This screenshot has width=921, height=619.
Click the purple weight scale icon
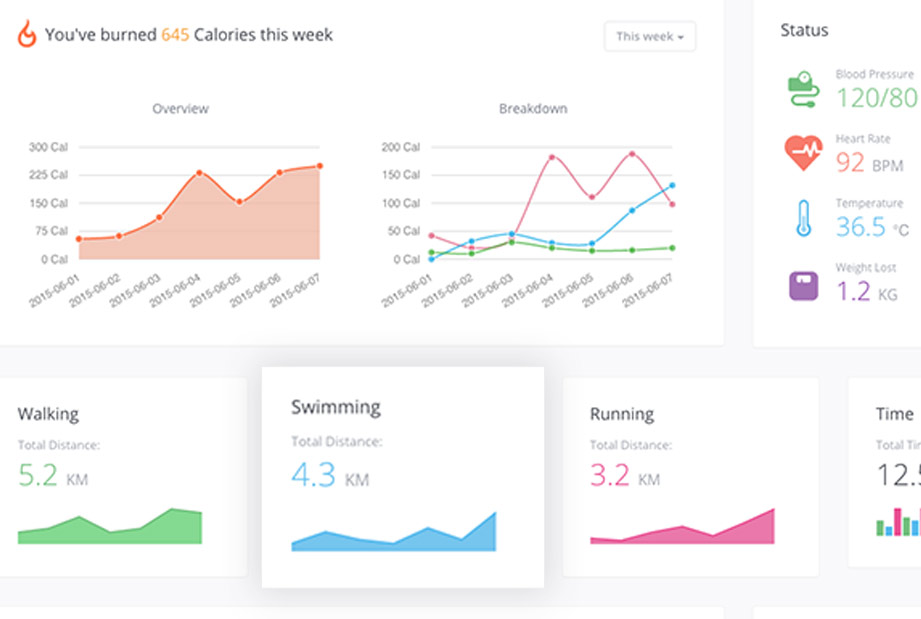(804, 286)
